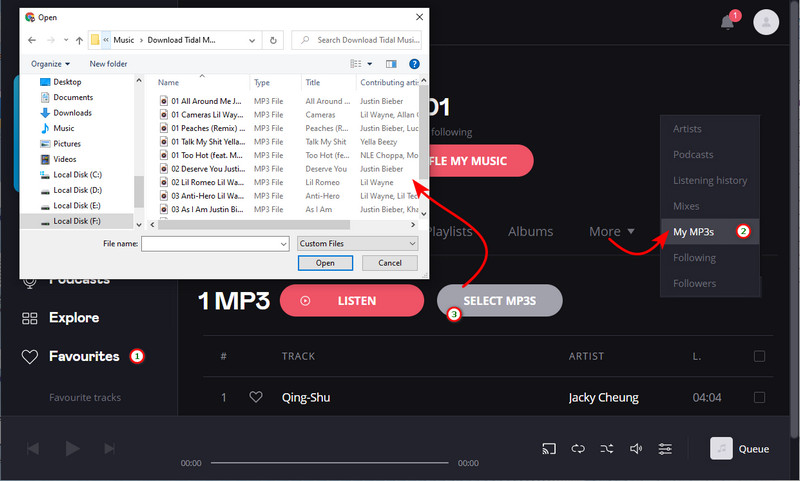Screen dimensions: 800x481
Task: Click the refresh button in Open dialog
Action: 273,40
